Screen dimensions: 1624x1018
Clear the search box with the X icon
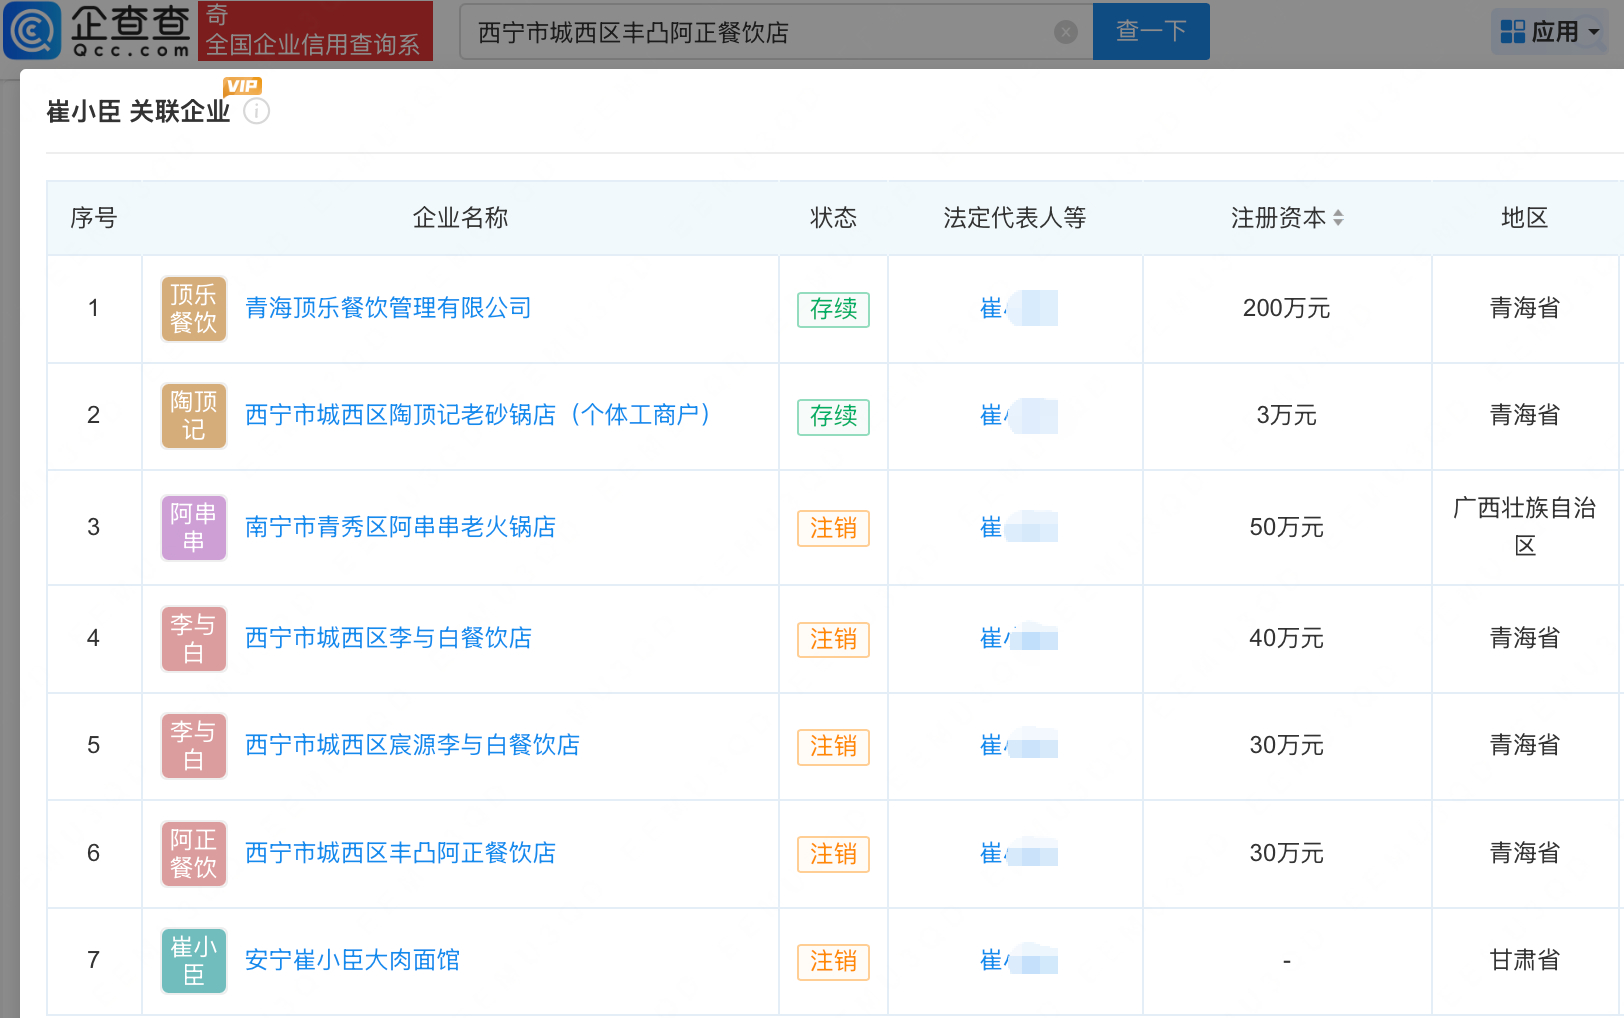pos(1066,32)
